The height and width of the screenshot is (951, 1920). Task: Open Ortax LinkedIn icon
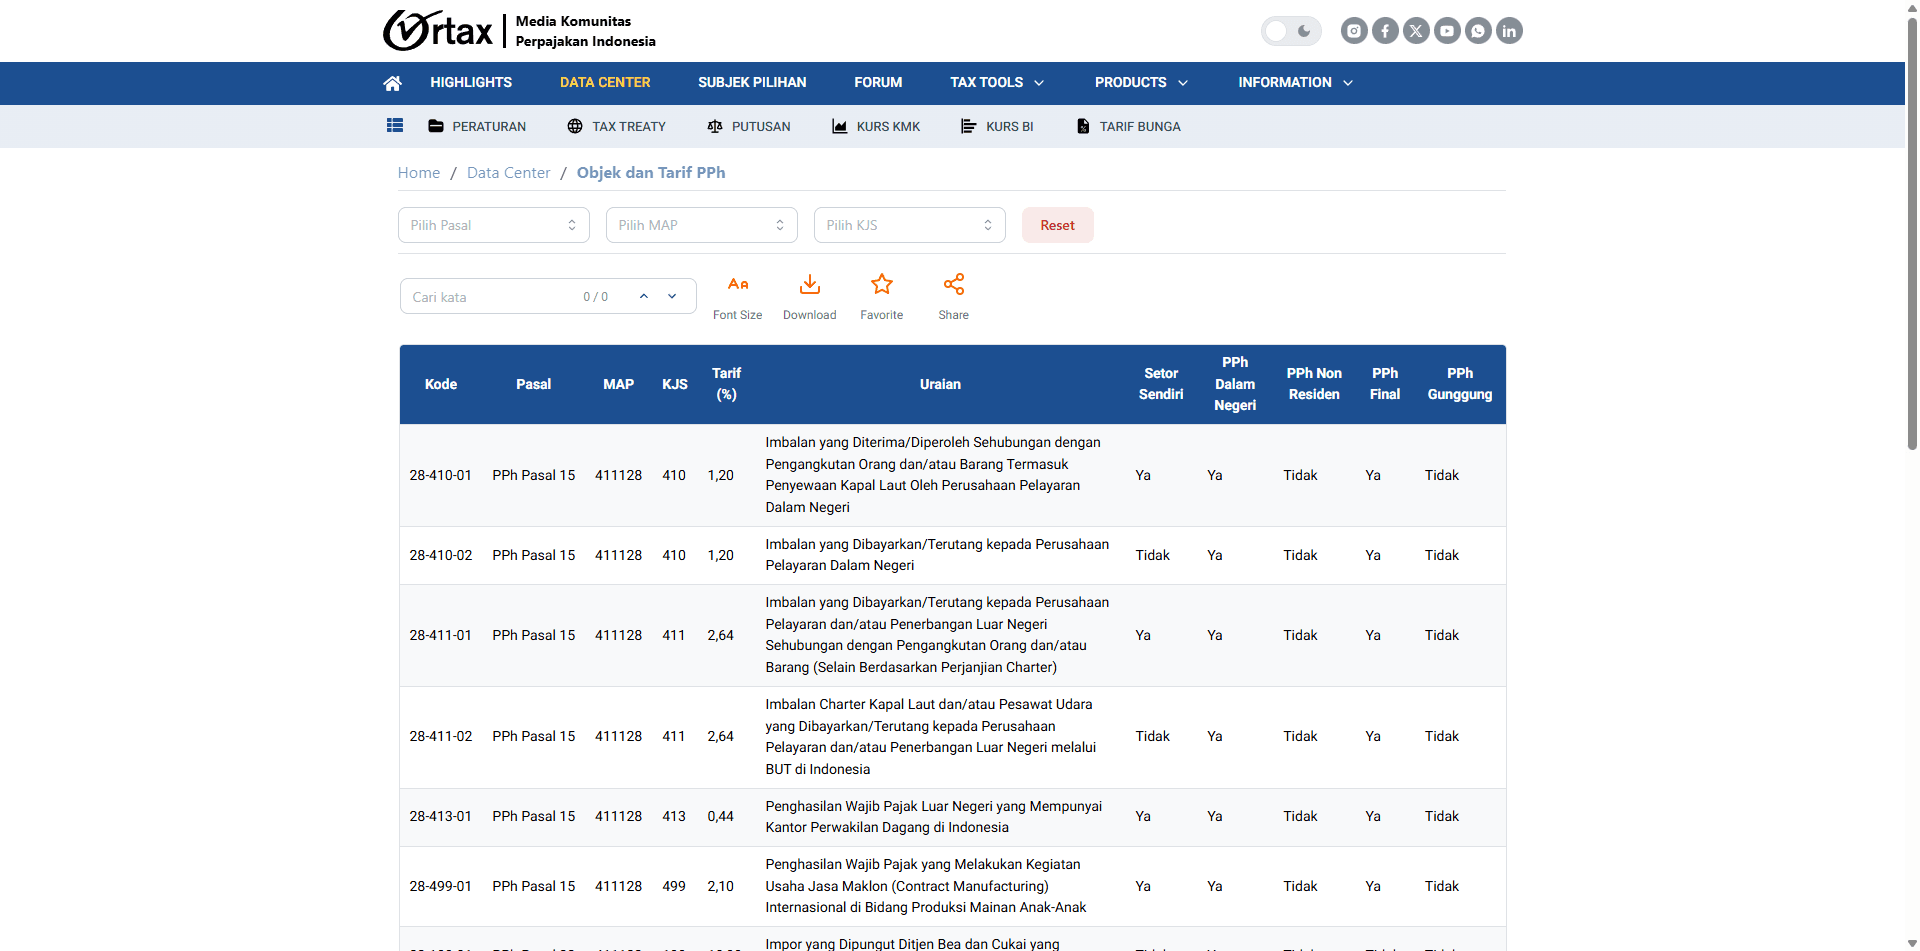1509,31
